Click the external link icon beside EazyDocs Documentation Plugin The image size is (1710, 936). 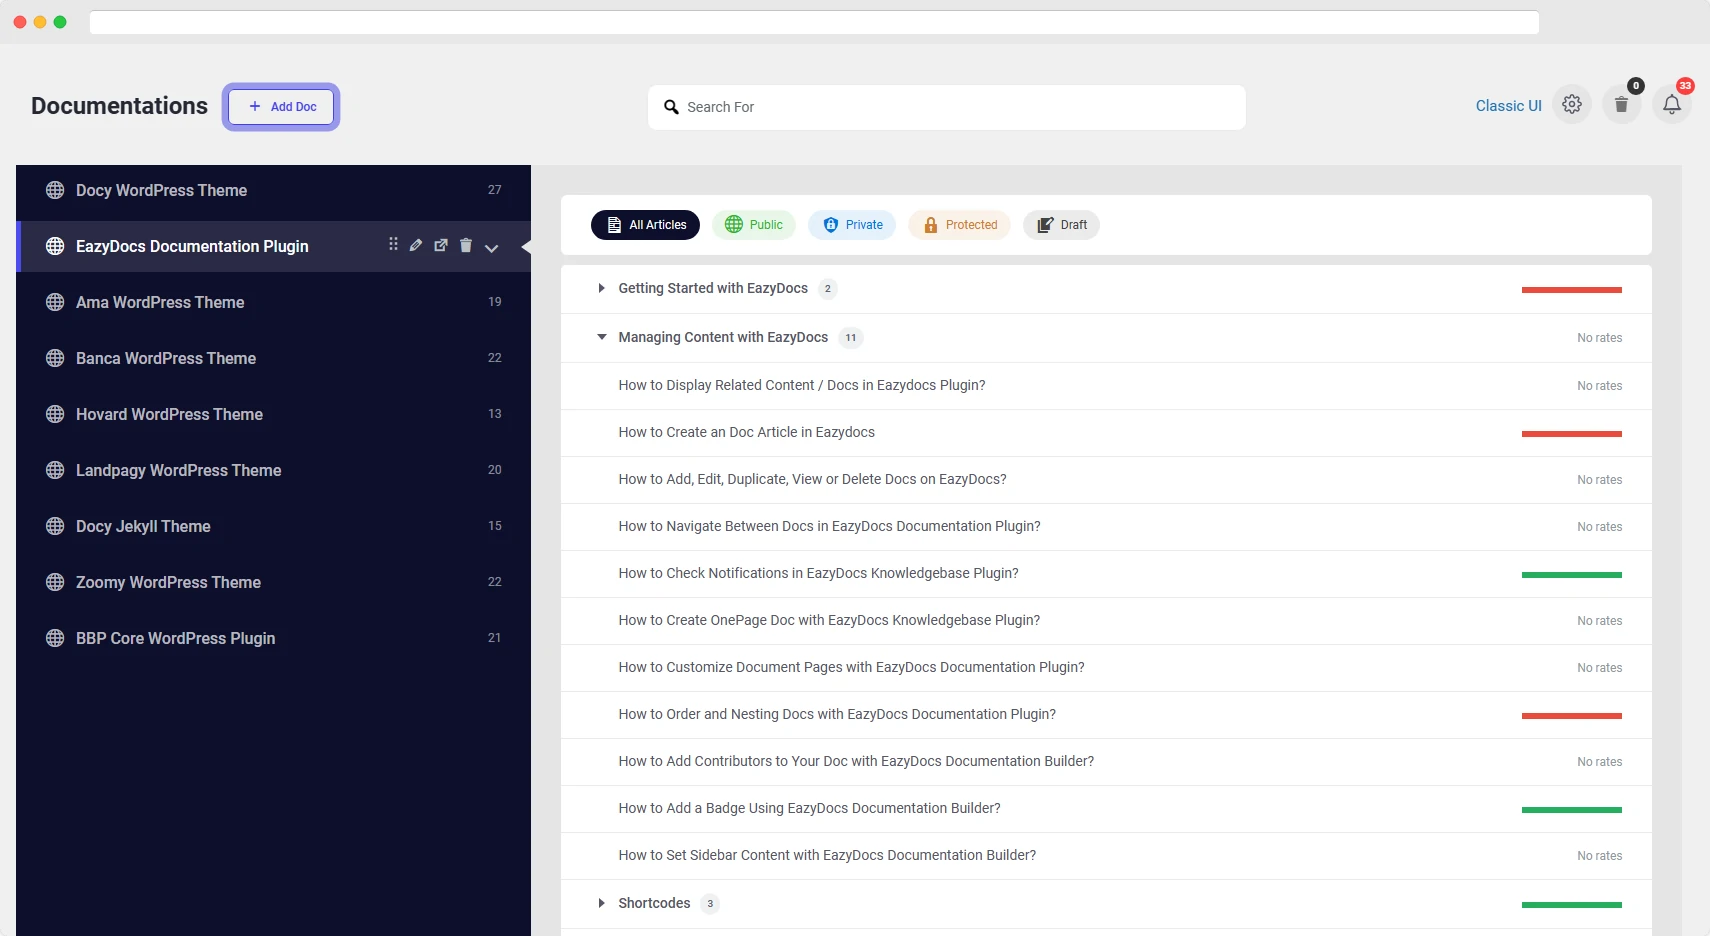(x=441, y=245)
